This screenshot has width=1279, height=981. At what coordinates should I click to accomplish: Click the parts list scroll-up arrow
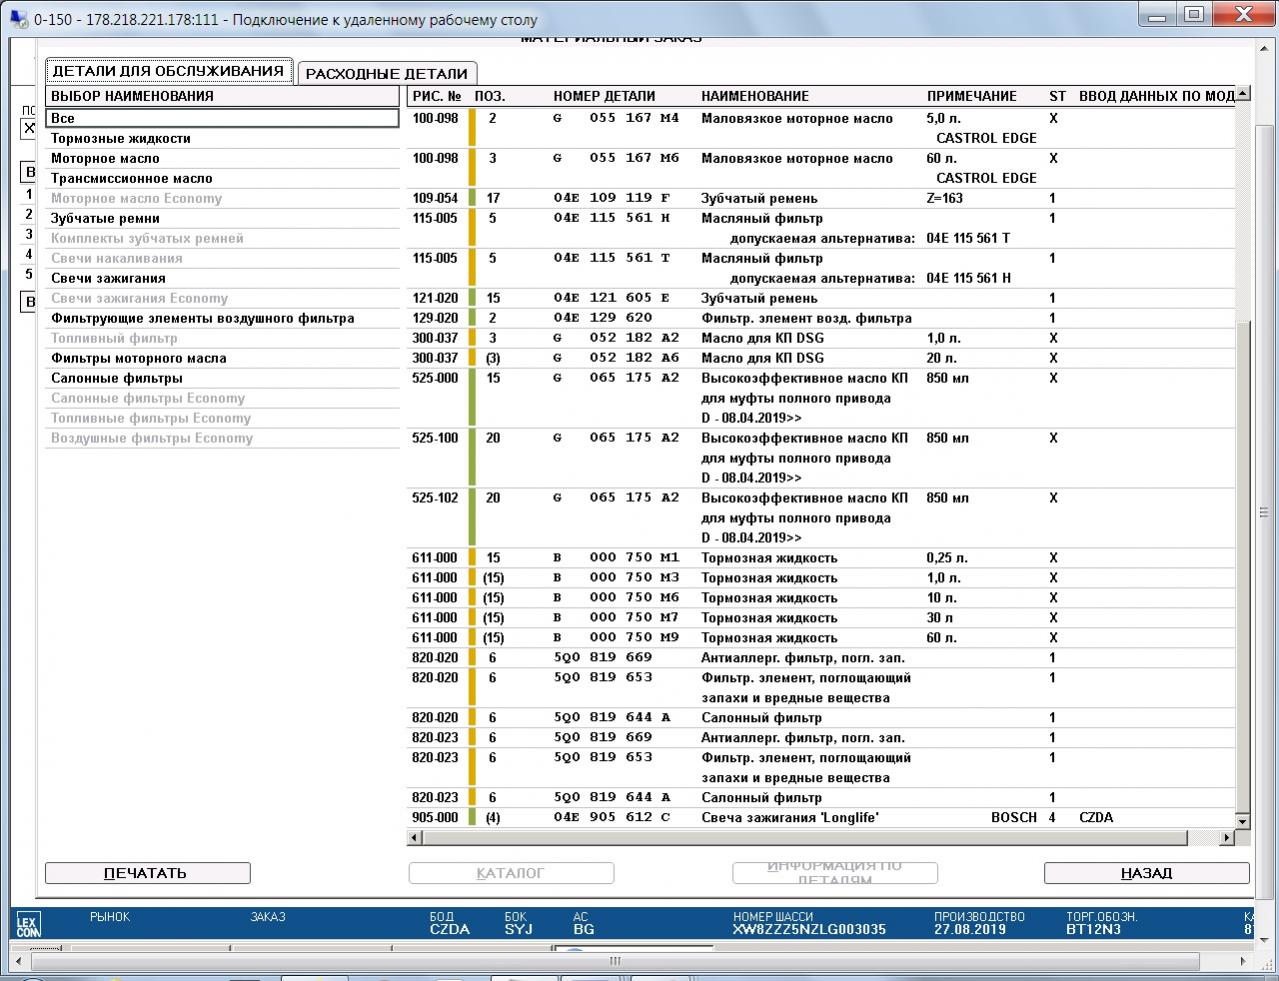pyautogui.click(x=1243, y=94)
